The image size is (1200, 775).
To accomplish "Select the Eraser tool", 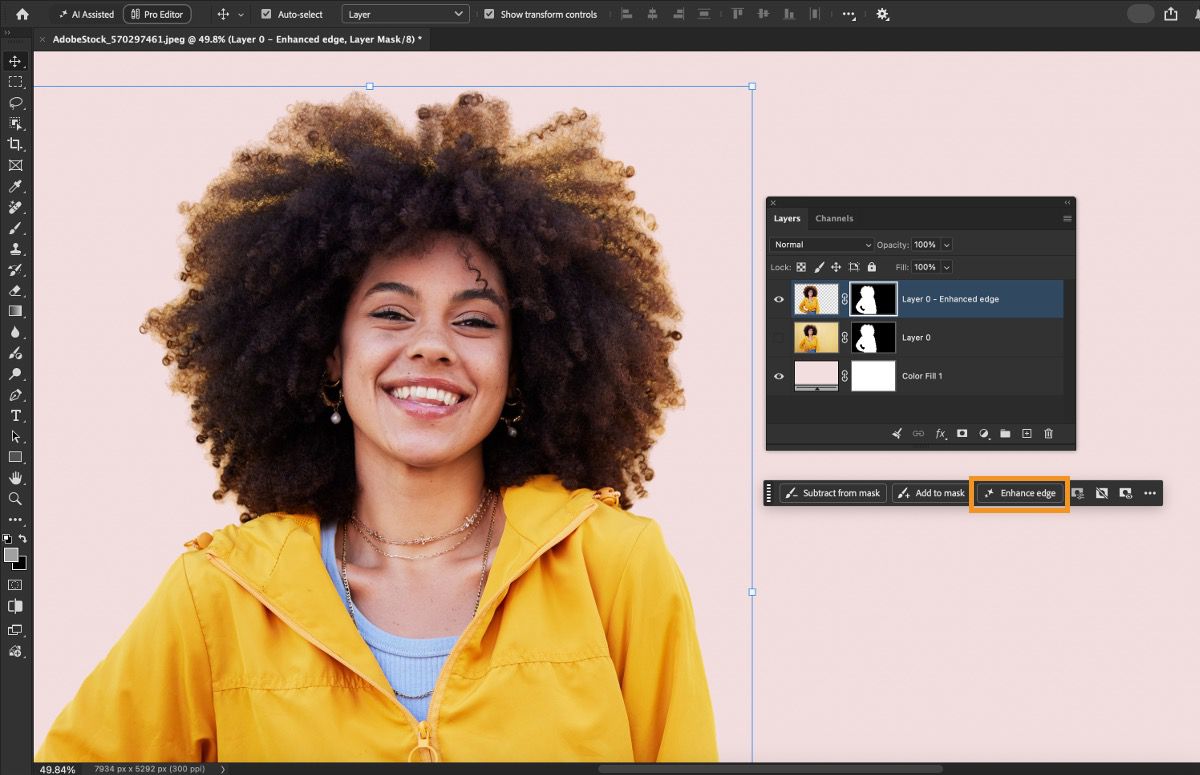I will (15, 290).
